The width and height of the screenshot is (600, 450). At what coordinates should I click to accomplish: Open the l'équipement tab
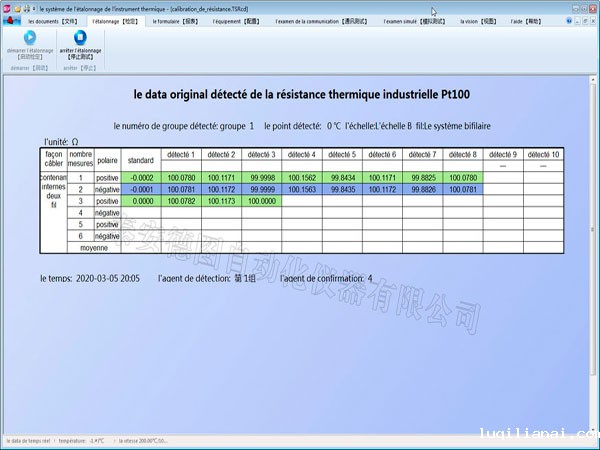236,21
